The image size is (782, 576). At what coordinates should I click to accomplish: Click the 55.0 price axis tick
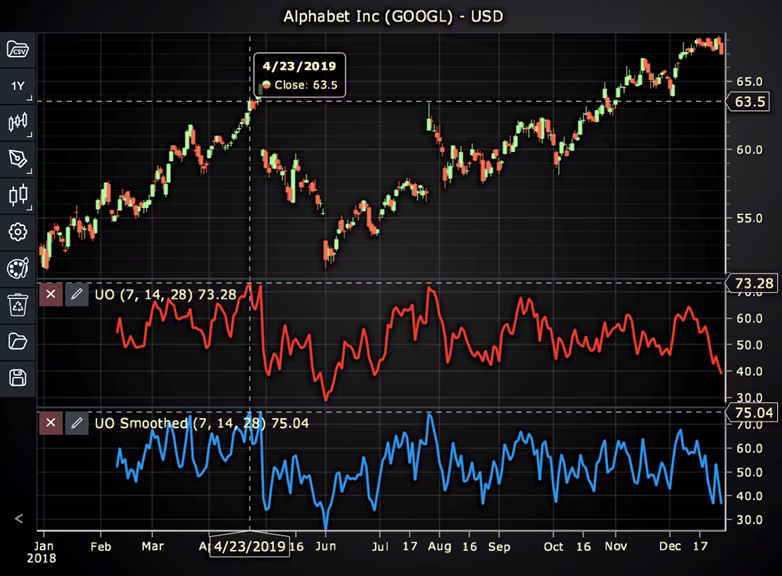(x=749, y=218)
